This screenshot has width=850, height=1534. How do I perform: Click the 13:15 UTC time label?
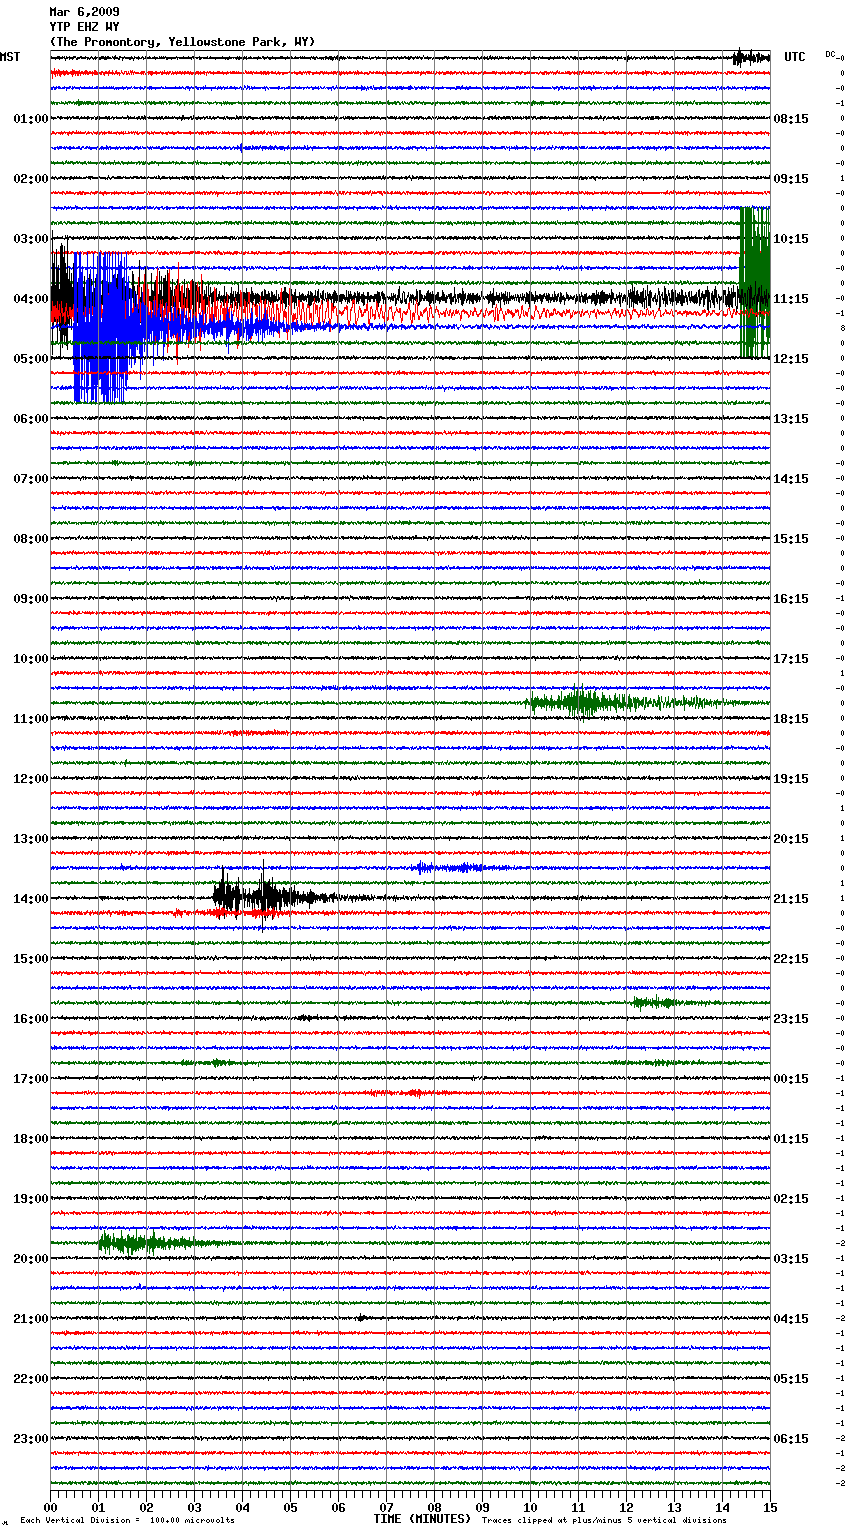tap(791, 419)
